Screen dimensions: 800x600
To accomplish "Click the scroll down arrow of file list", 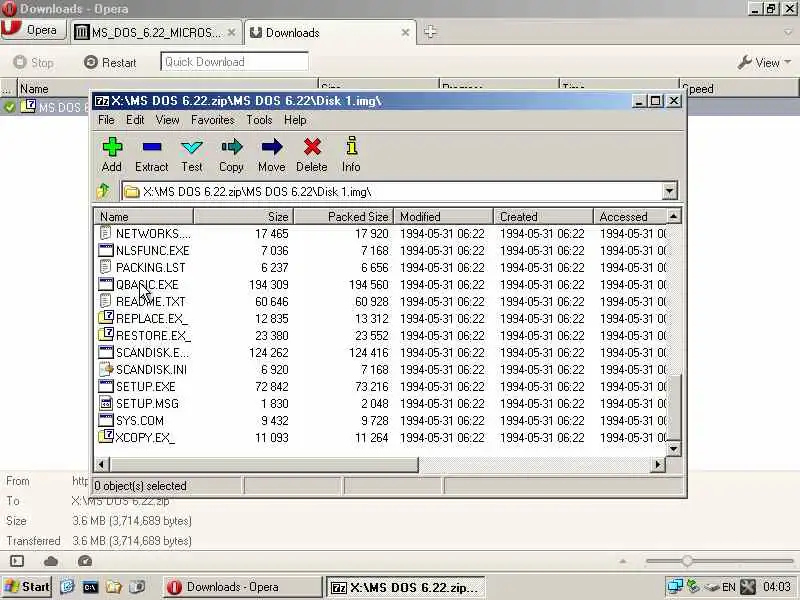I will click(673, 449).
